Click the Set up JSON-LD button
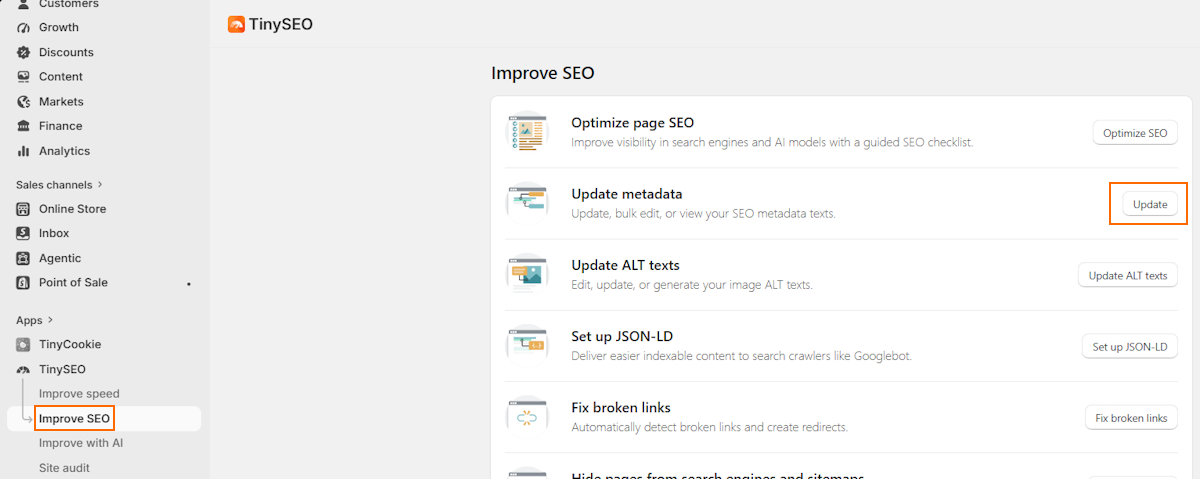 (1130, 347)
